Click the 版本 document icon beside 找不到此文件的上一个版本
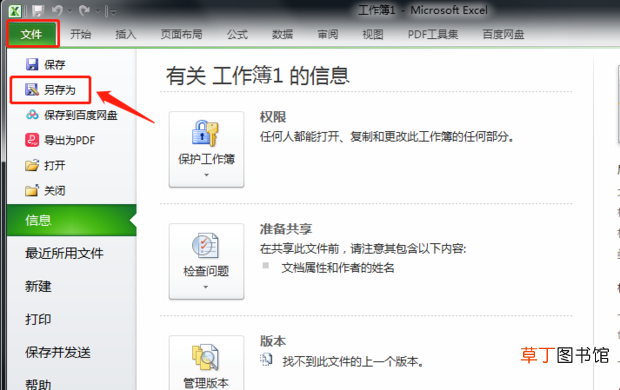Viewport: 620px width, 390px height. [x=266, y=360]
